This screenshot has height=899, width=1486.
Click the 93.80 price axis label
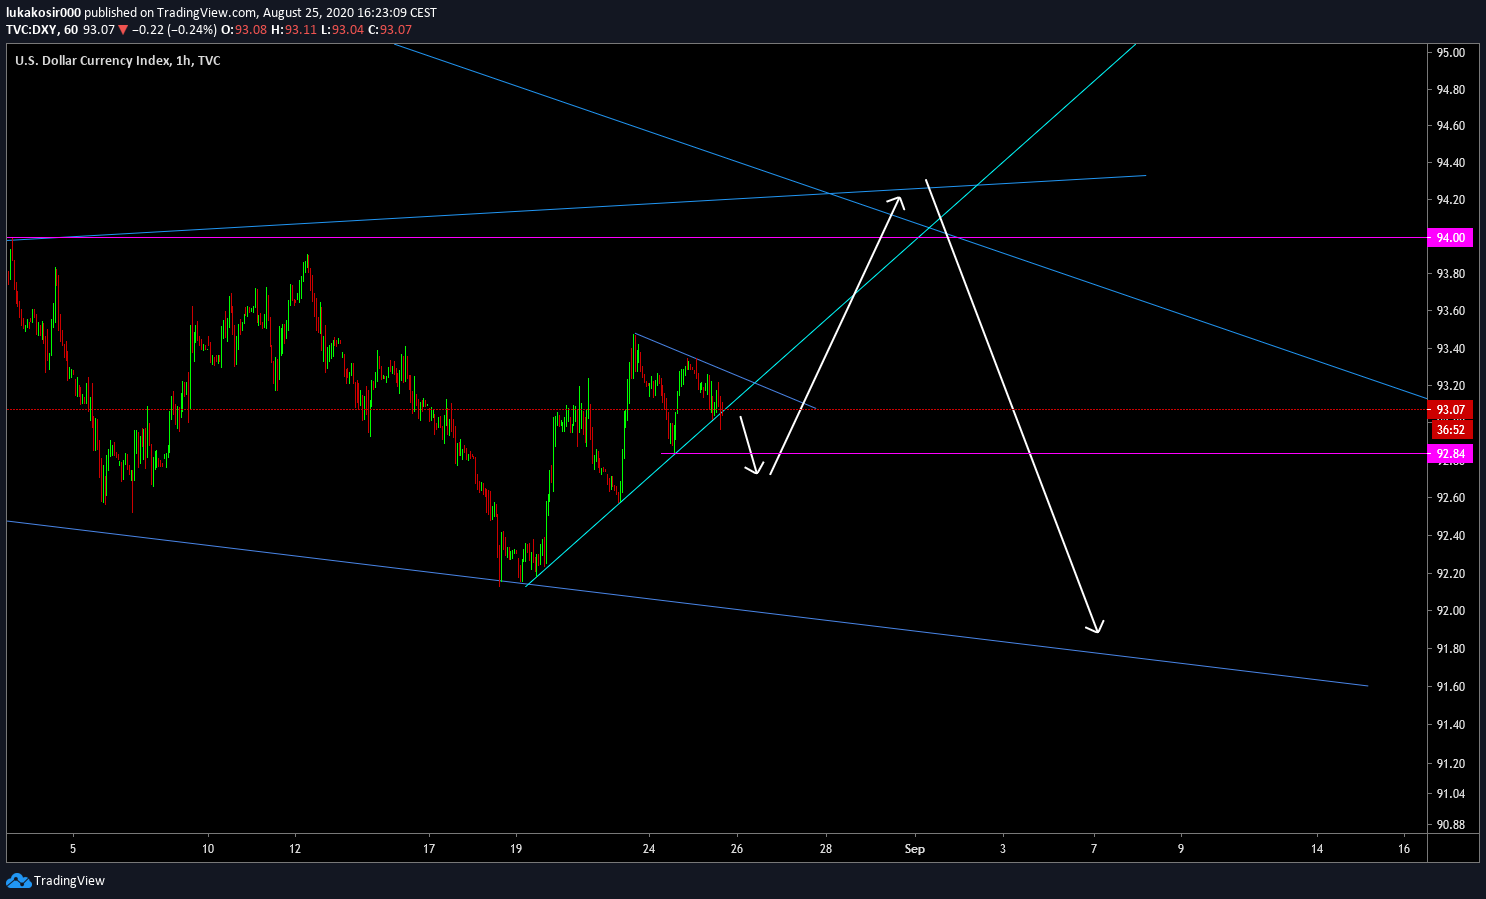(x=1451, y=274)
